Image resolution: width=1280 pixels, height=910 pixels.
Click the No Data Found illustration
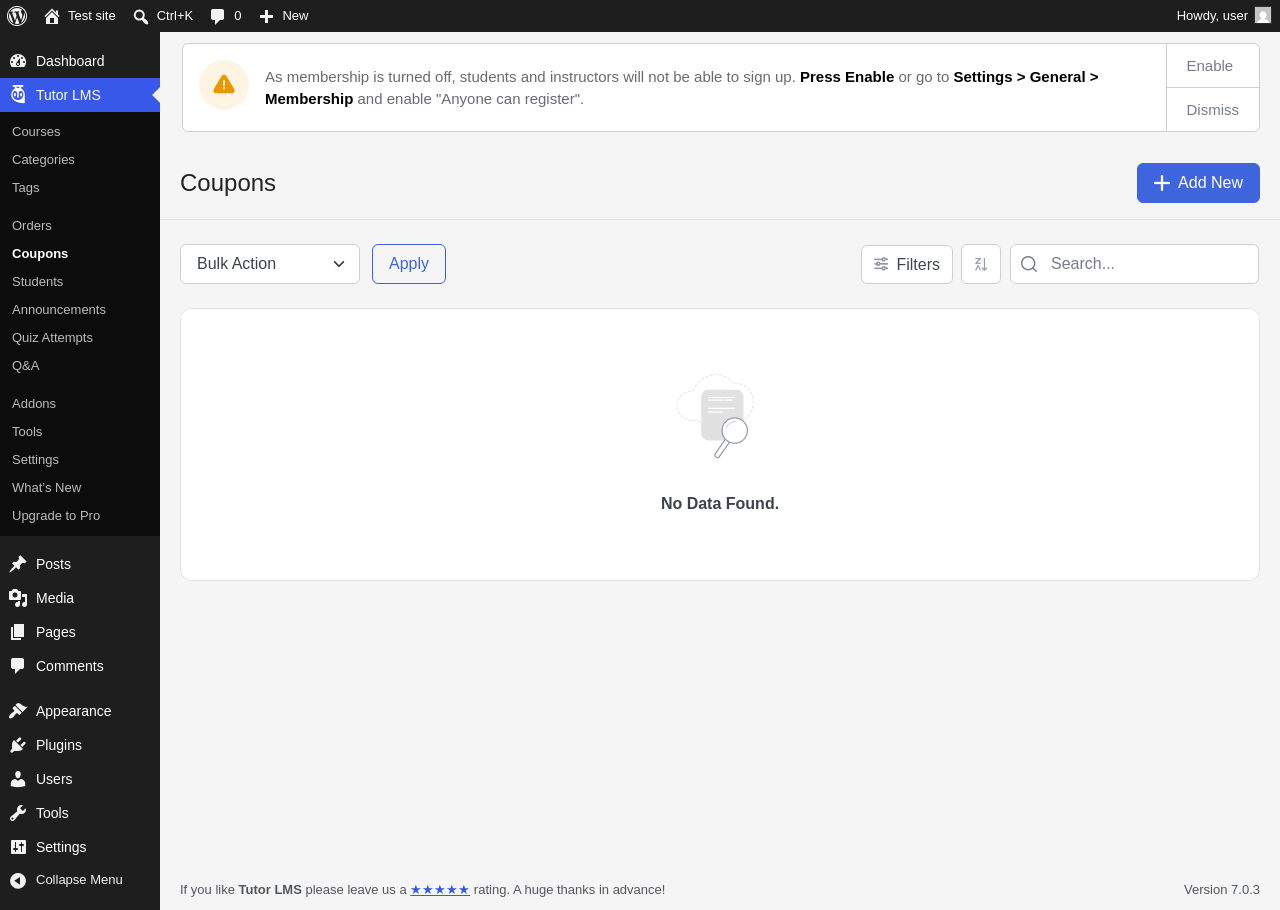(x=716, y=416)
